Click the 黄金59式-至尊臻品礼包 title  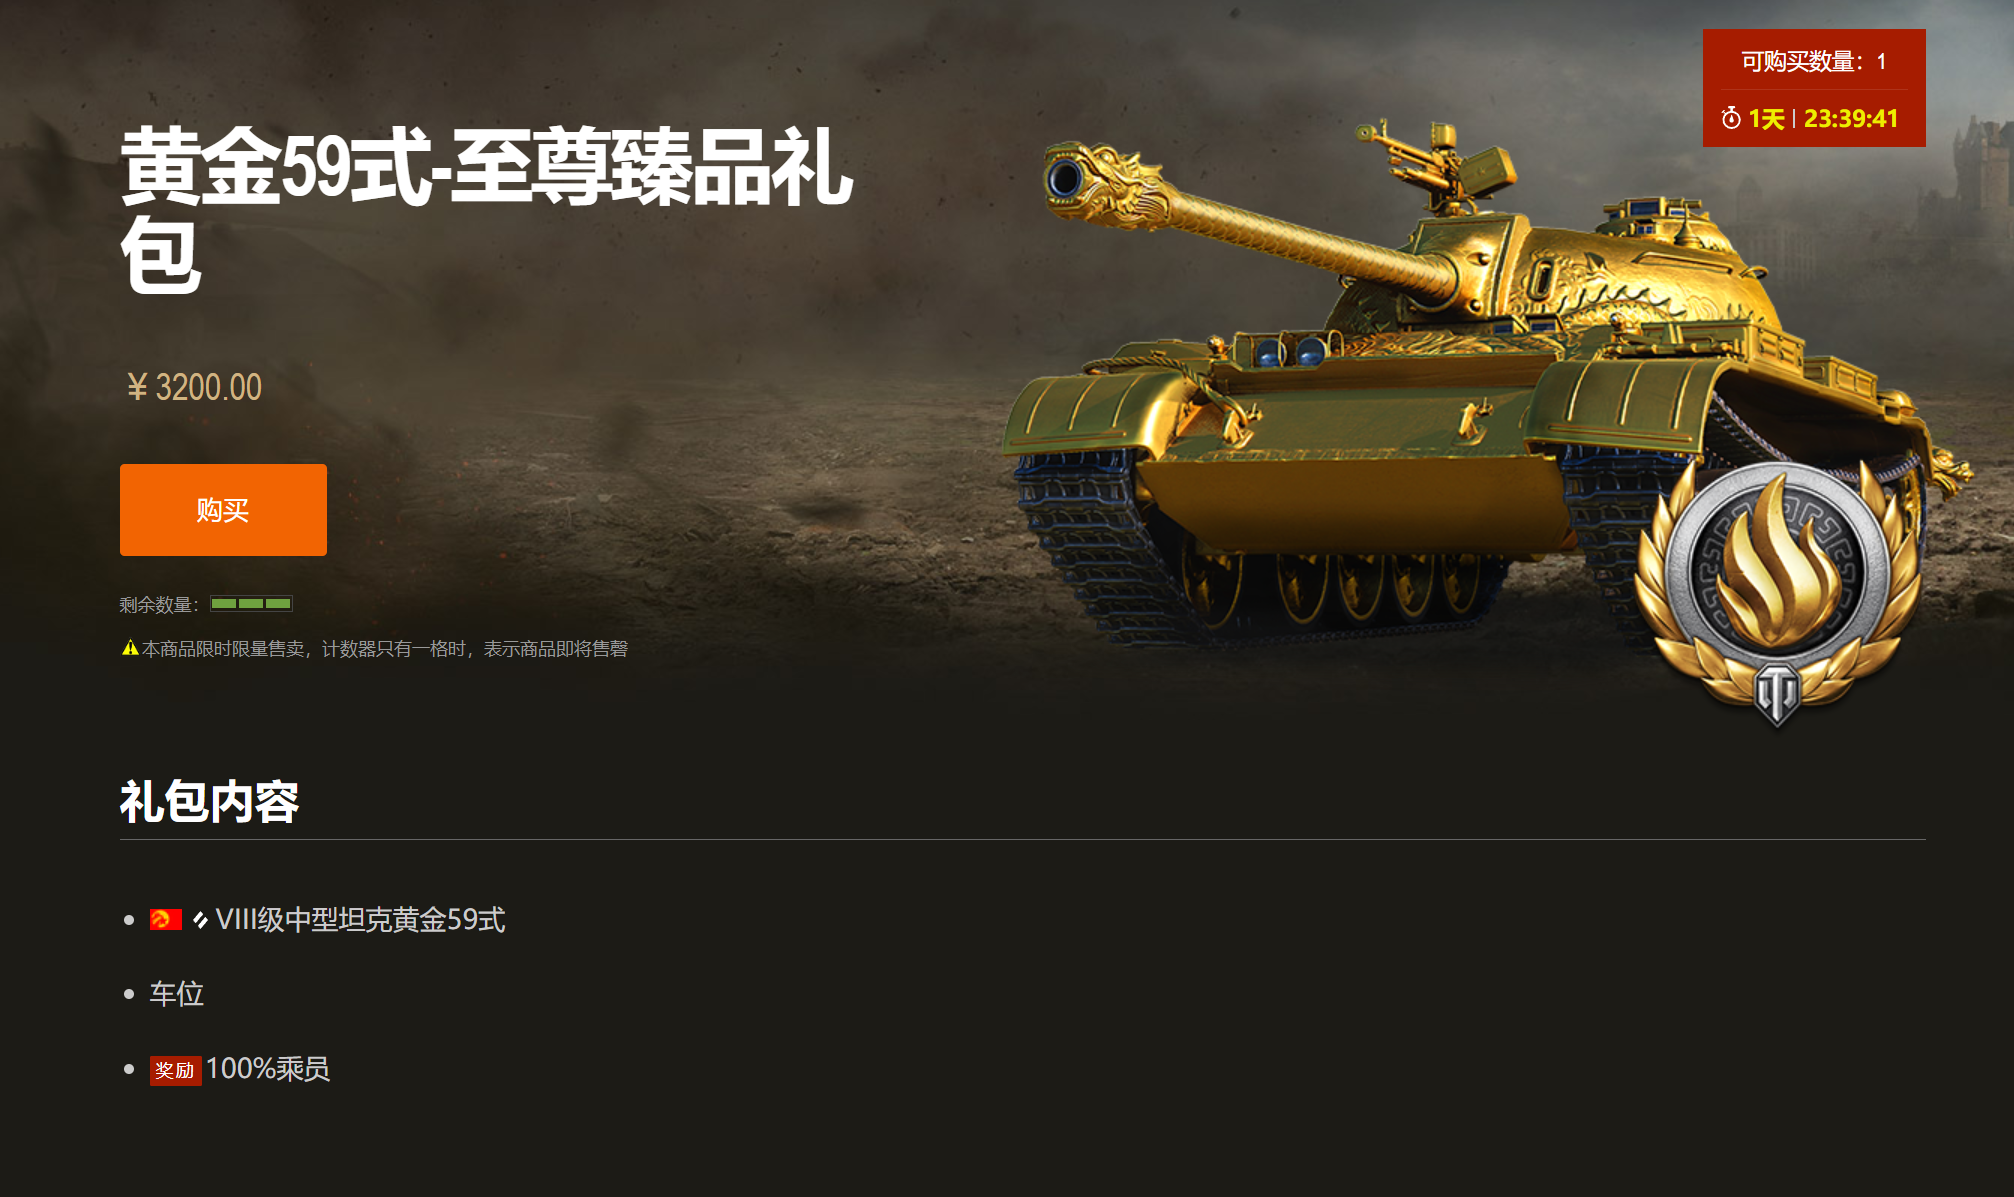(x=487, y=209)
